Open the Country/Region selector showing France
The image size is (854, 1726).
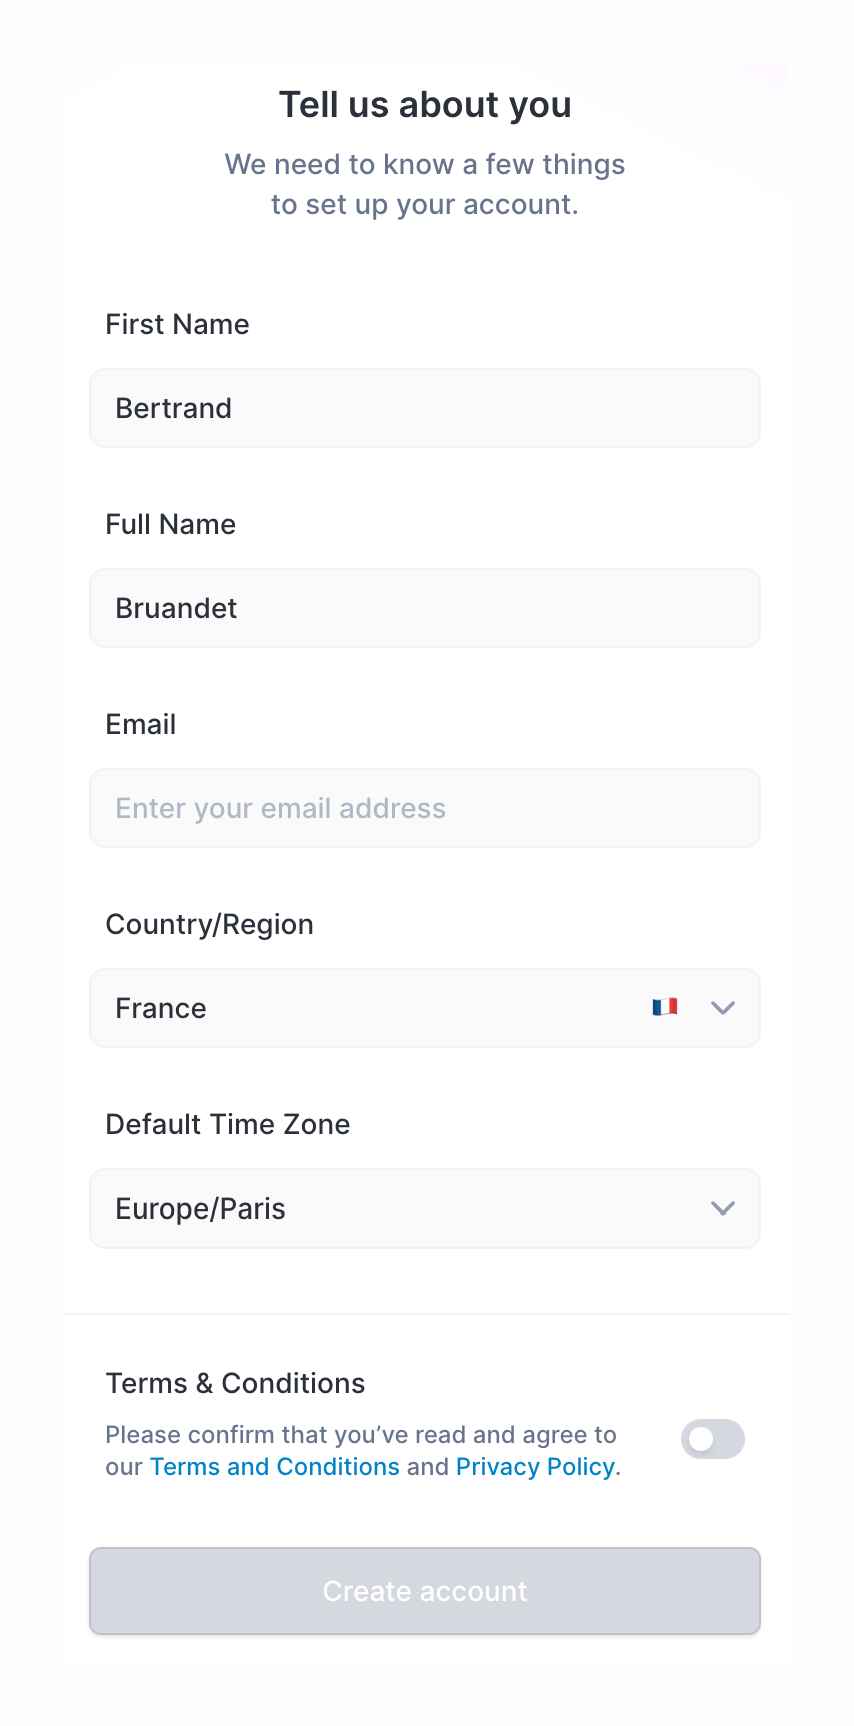coord(425,1008)
